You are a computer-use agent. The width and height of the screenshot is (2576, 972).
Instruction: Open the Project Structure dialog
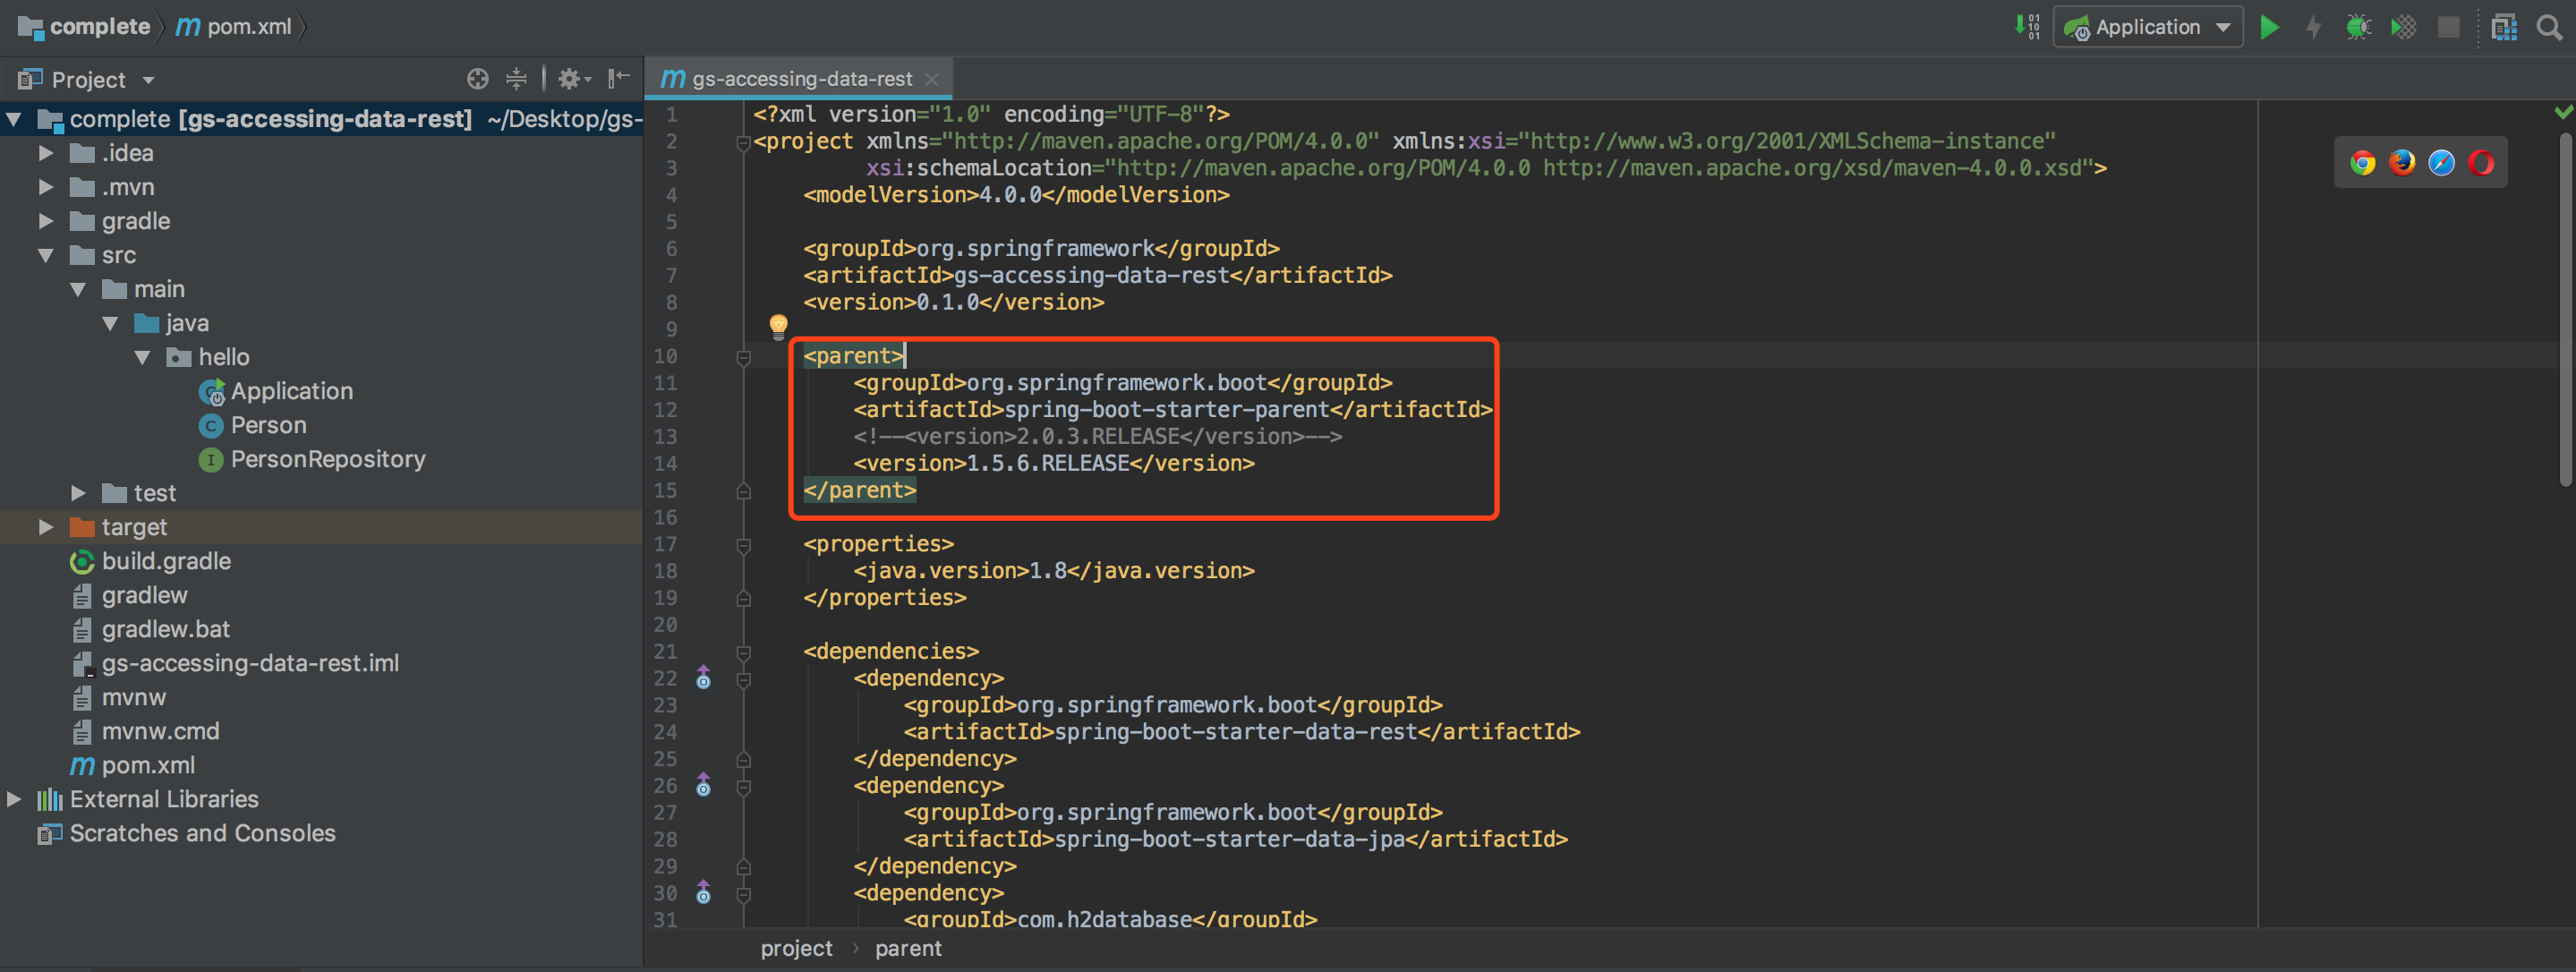click(x=2504, y=27)
